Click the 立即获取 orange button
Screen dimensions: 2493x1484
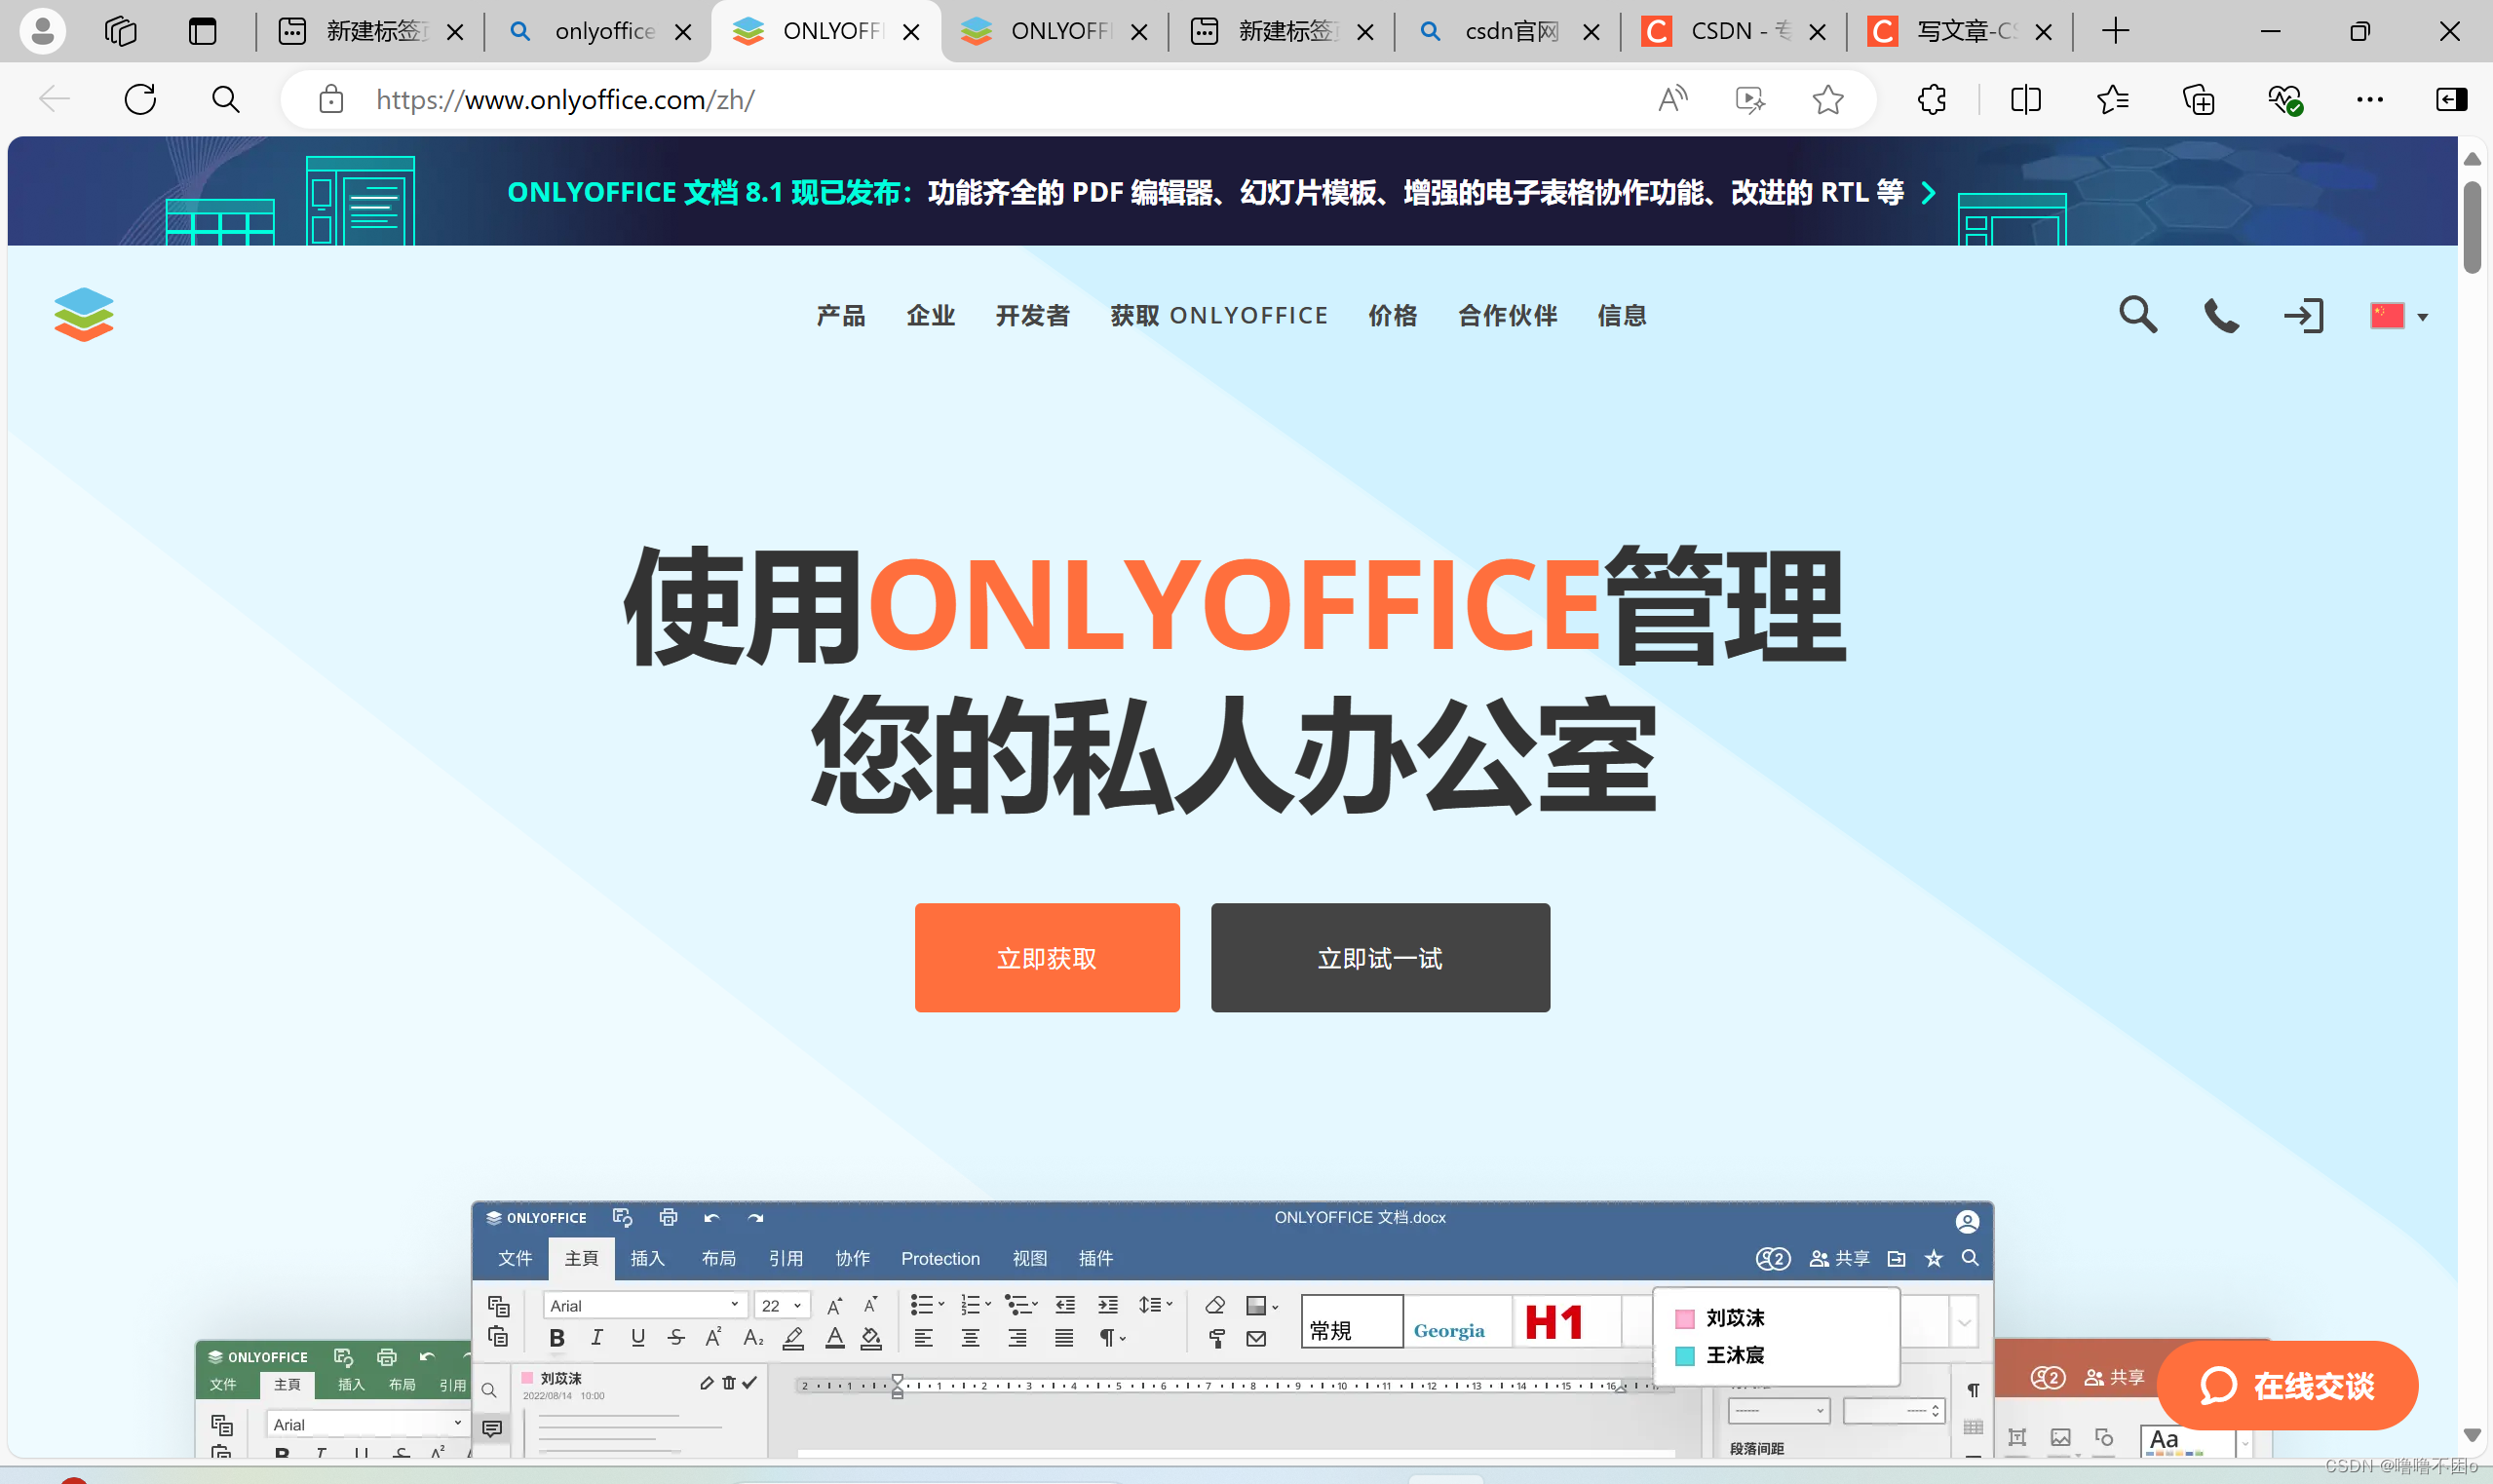pos(1046,957)
